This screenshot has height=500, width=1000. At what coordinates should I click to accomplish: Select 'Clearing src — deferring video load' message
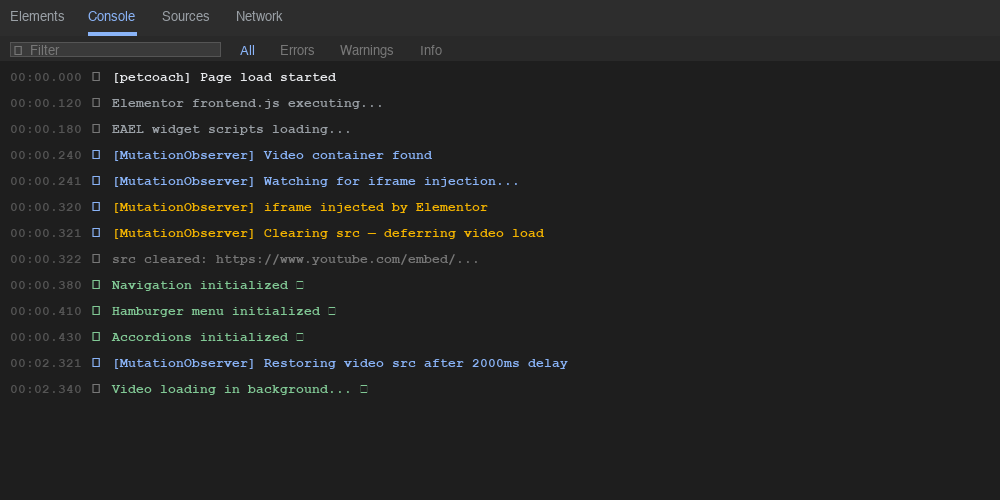404,233
